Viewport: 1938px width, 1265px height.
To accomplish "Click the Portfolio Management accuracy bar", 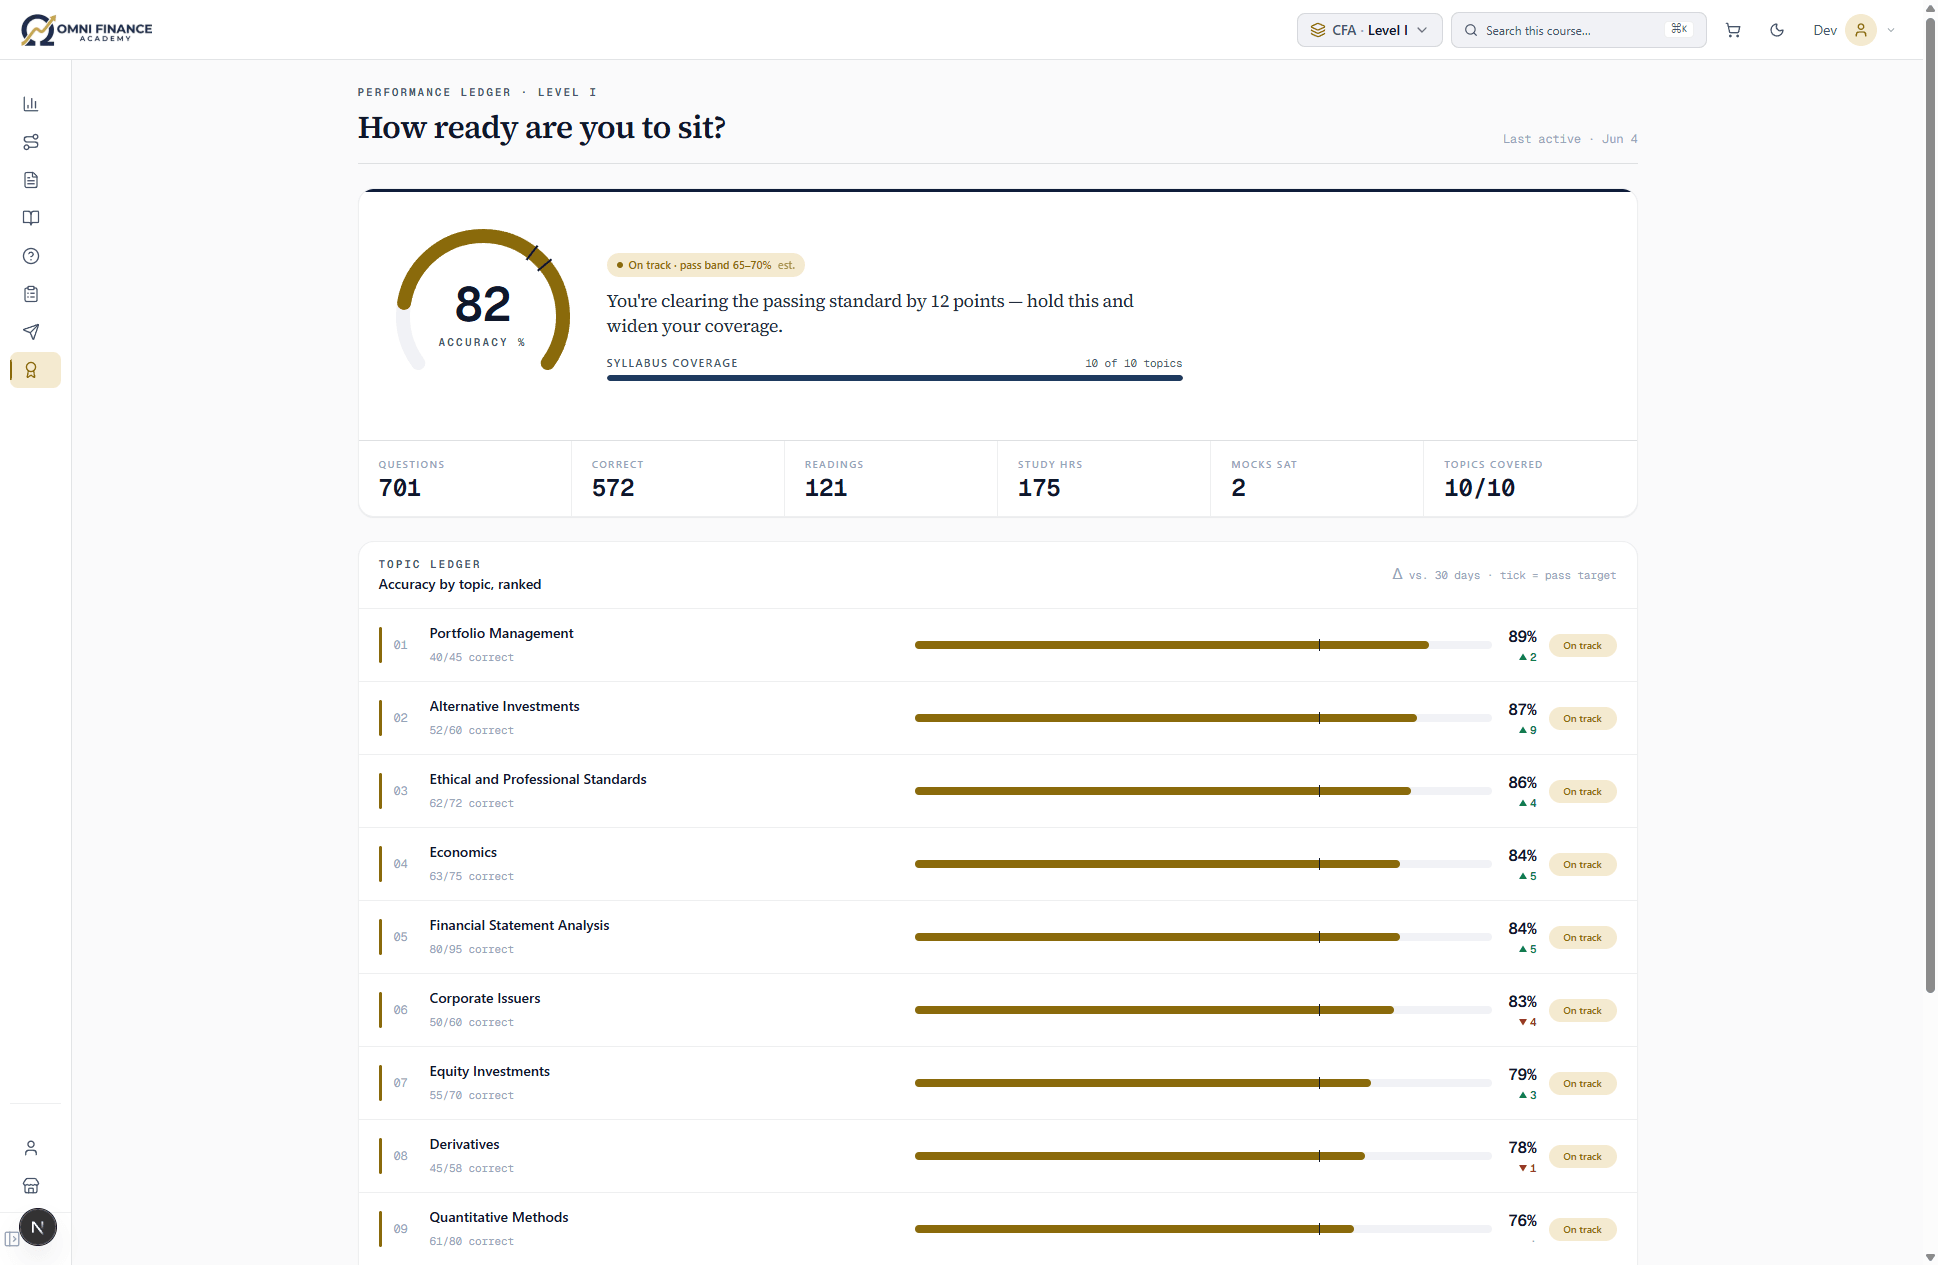I will pyautogui.click(x=1203, y=645).
